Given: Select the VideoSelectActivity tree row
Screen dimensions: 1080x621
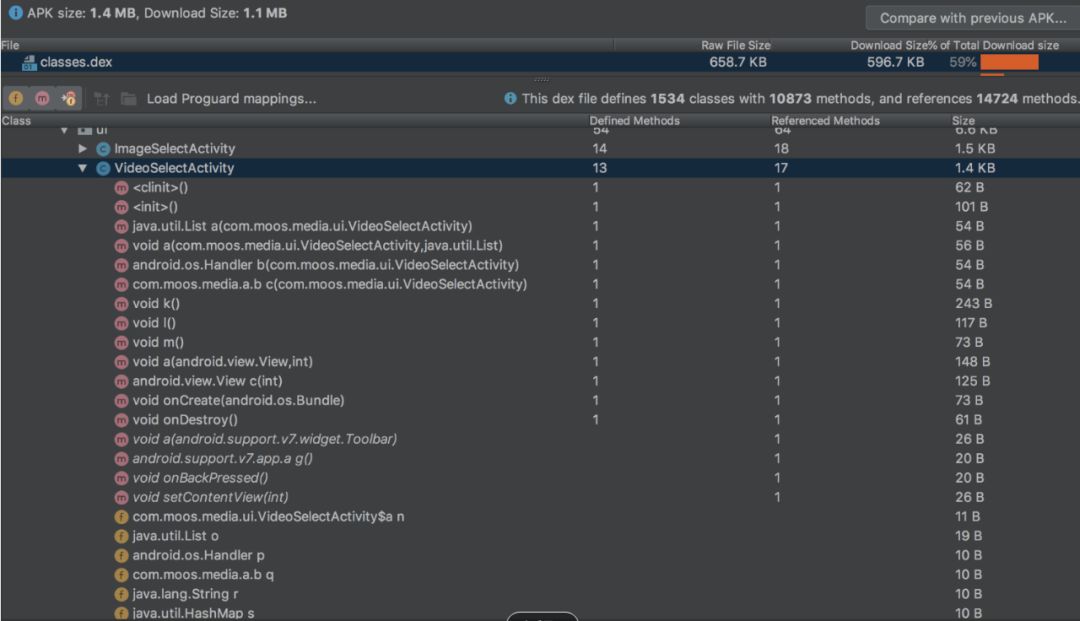Looking at the screenshot, I should (x=540, y=168).
